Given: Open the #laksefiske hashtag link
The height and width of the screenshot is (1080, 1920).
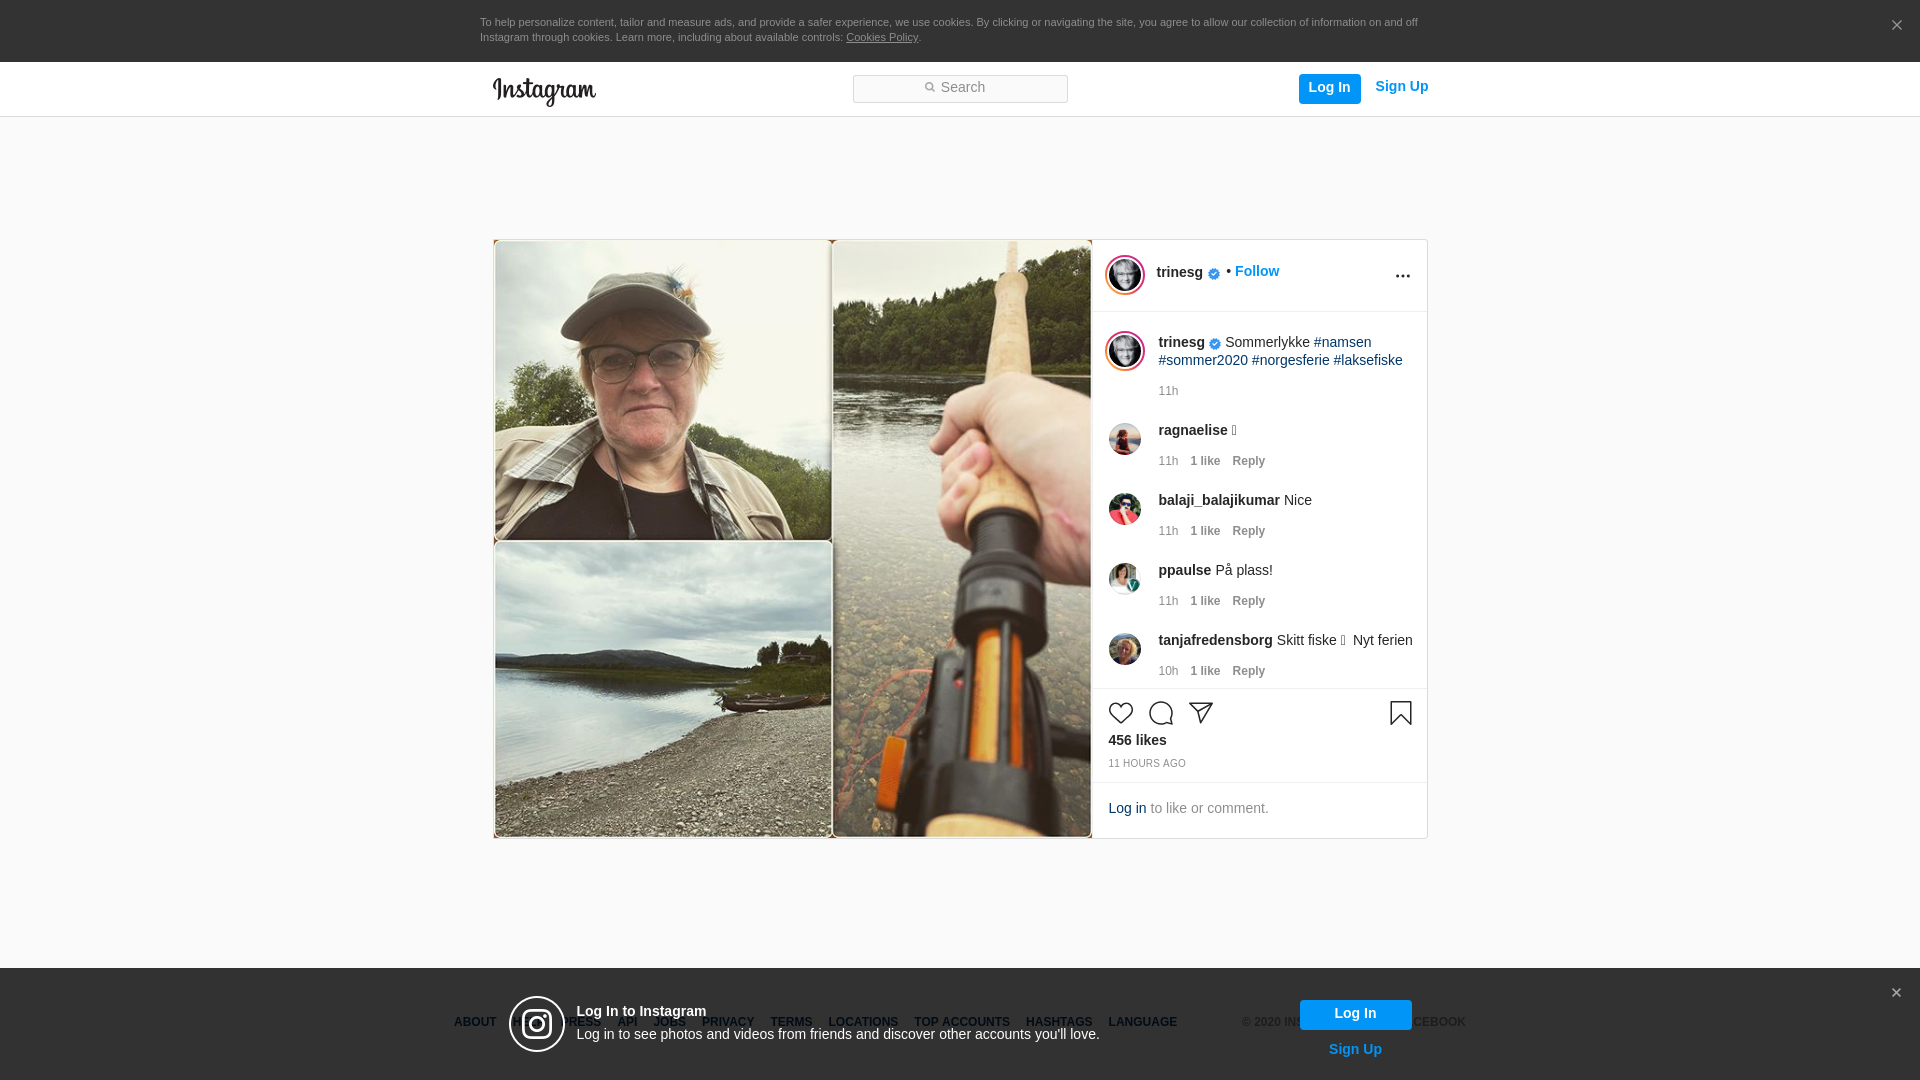Looking at the screenshot, I should pos(1367,360).
